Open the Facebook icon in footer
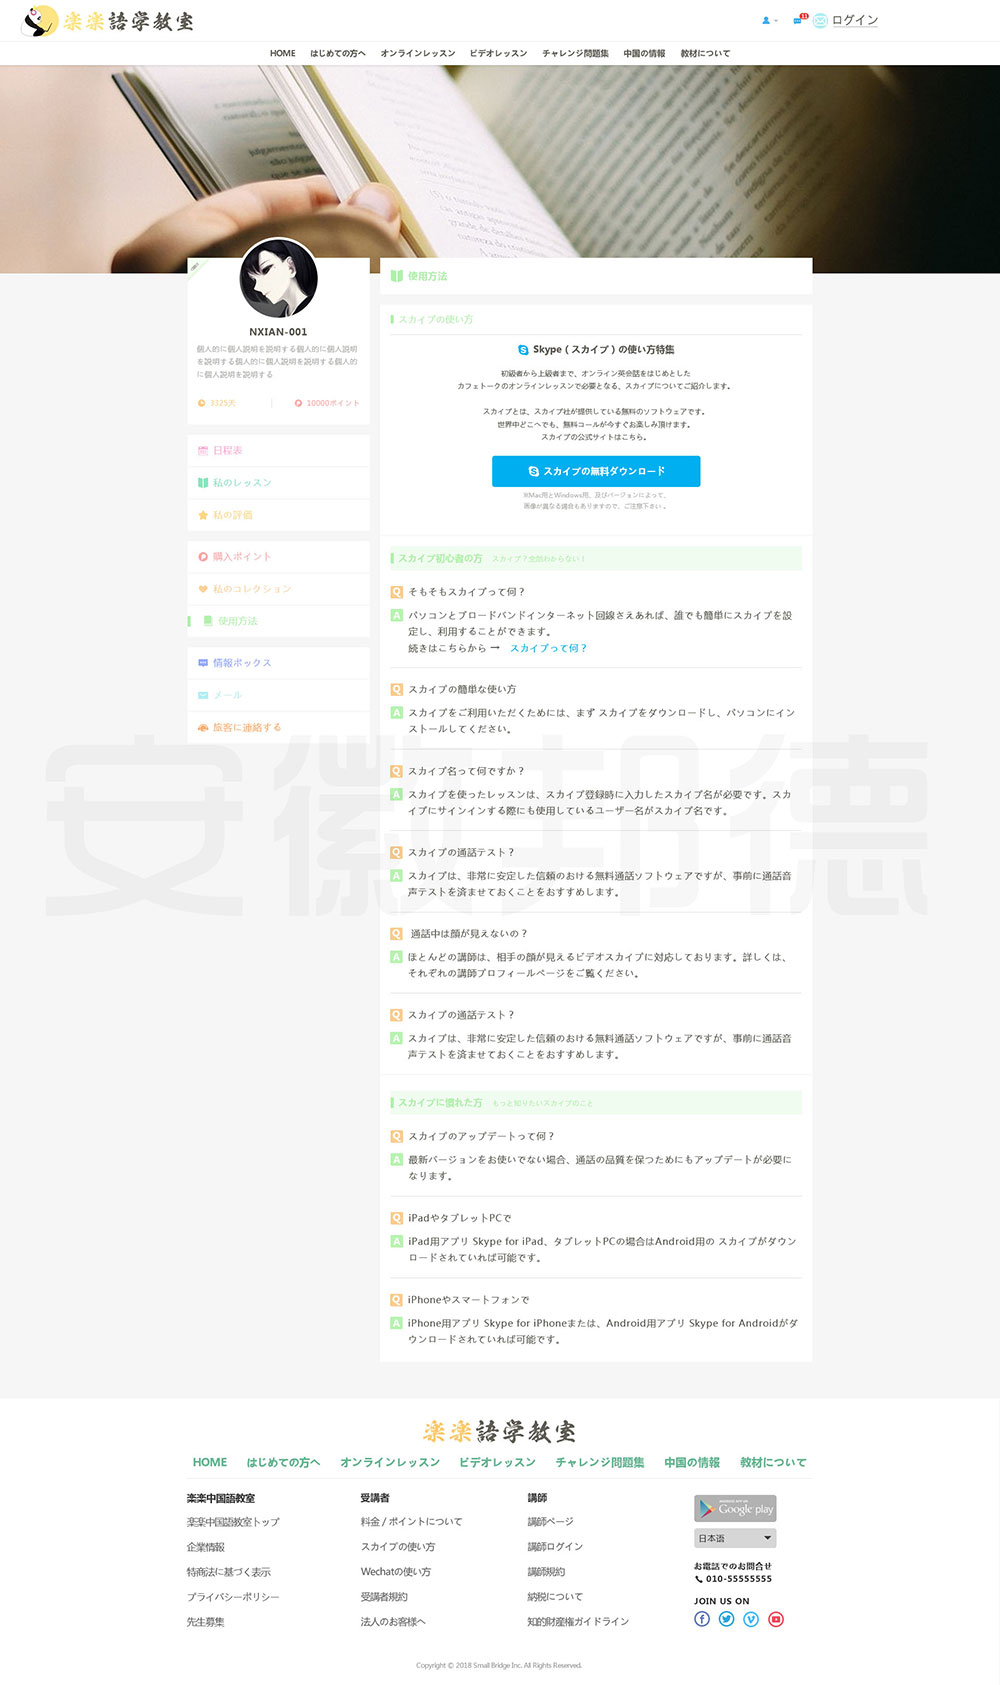Screen dimensions: 1000x1685 (x=702, y=1619)
